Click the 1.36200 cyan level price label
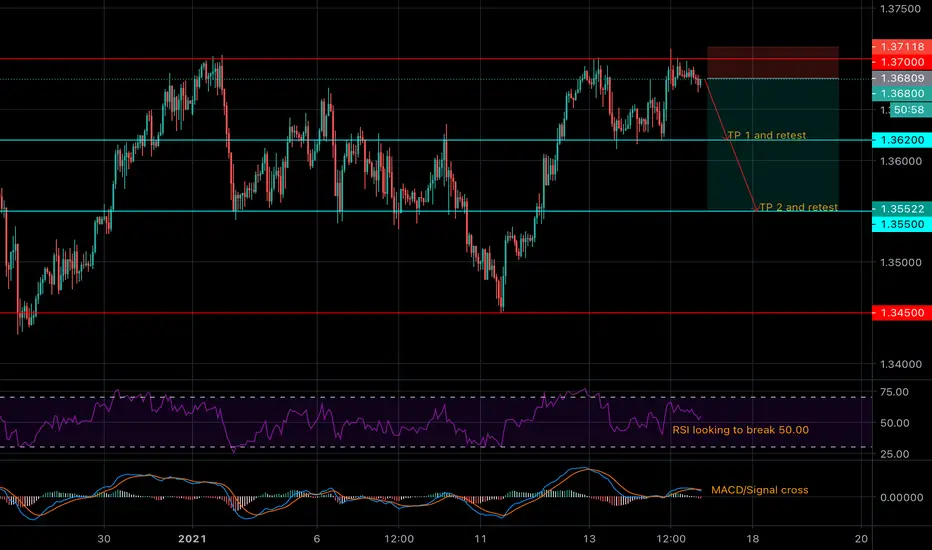Image resolution: width=932 pixels, height=550 pixels. (x=902, y=140)
